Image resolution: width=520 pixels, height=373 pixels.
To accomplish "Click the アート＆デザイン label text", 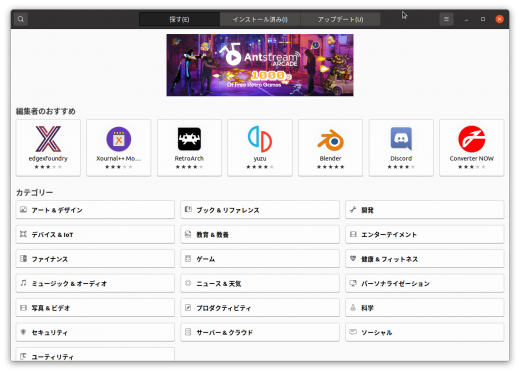I will tap(57, 210).
